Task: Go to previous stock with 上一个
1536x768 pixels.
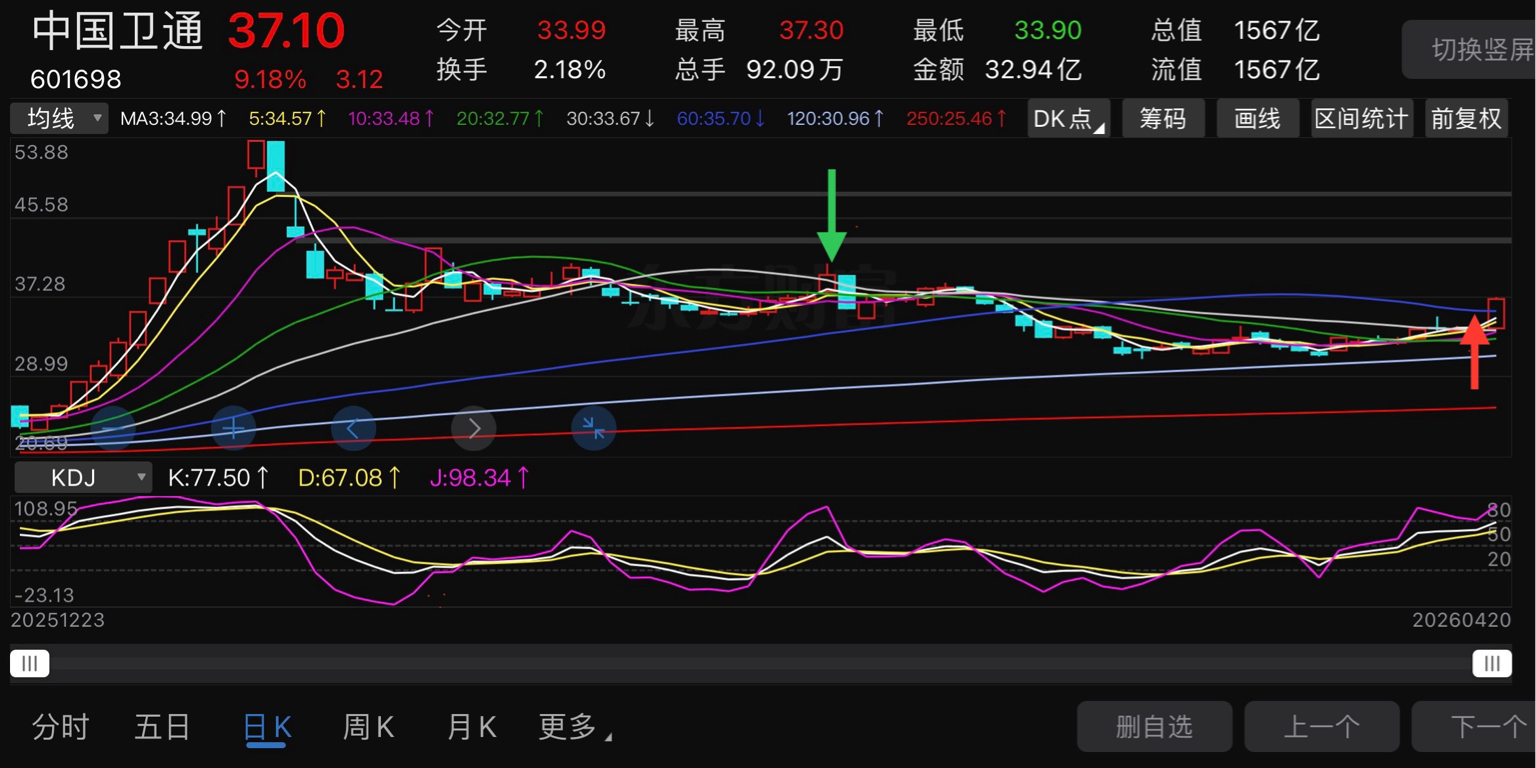Action: point(1321,727)
